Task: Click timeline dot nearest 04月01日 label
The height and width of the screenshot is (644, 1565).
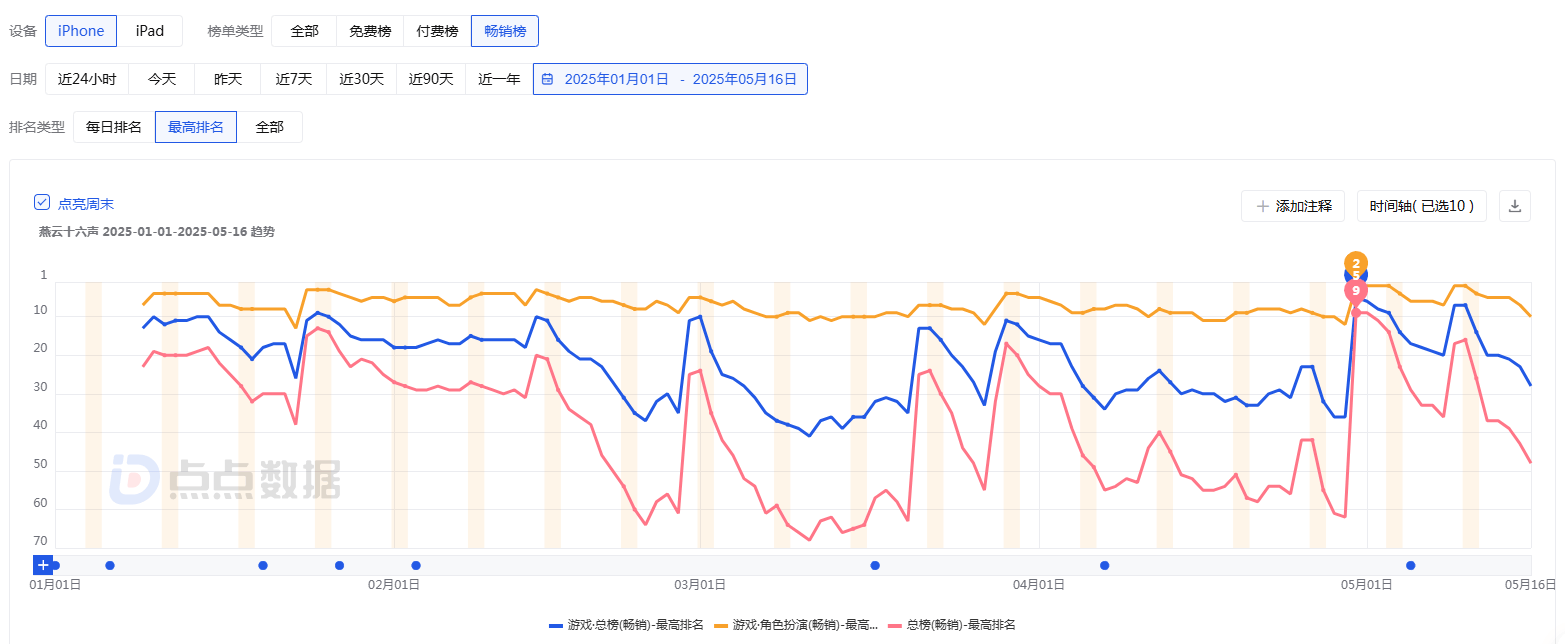Action: coord(1105,565)
